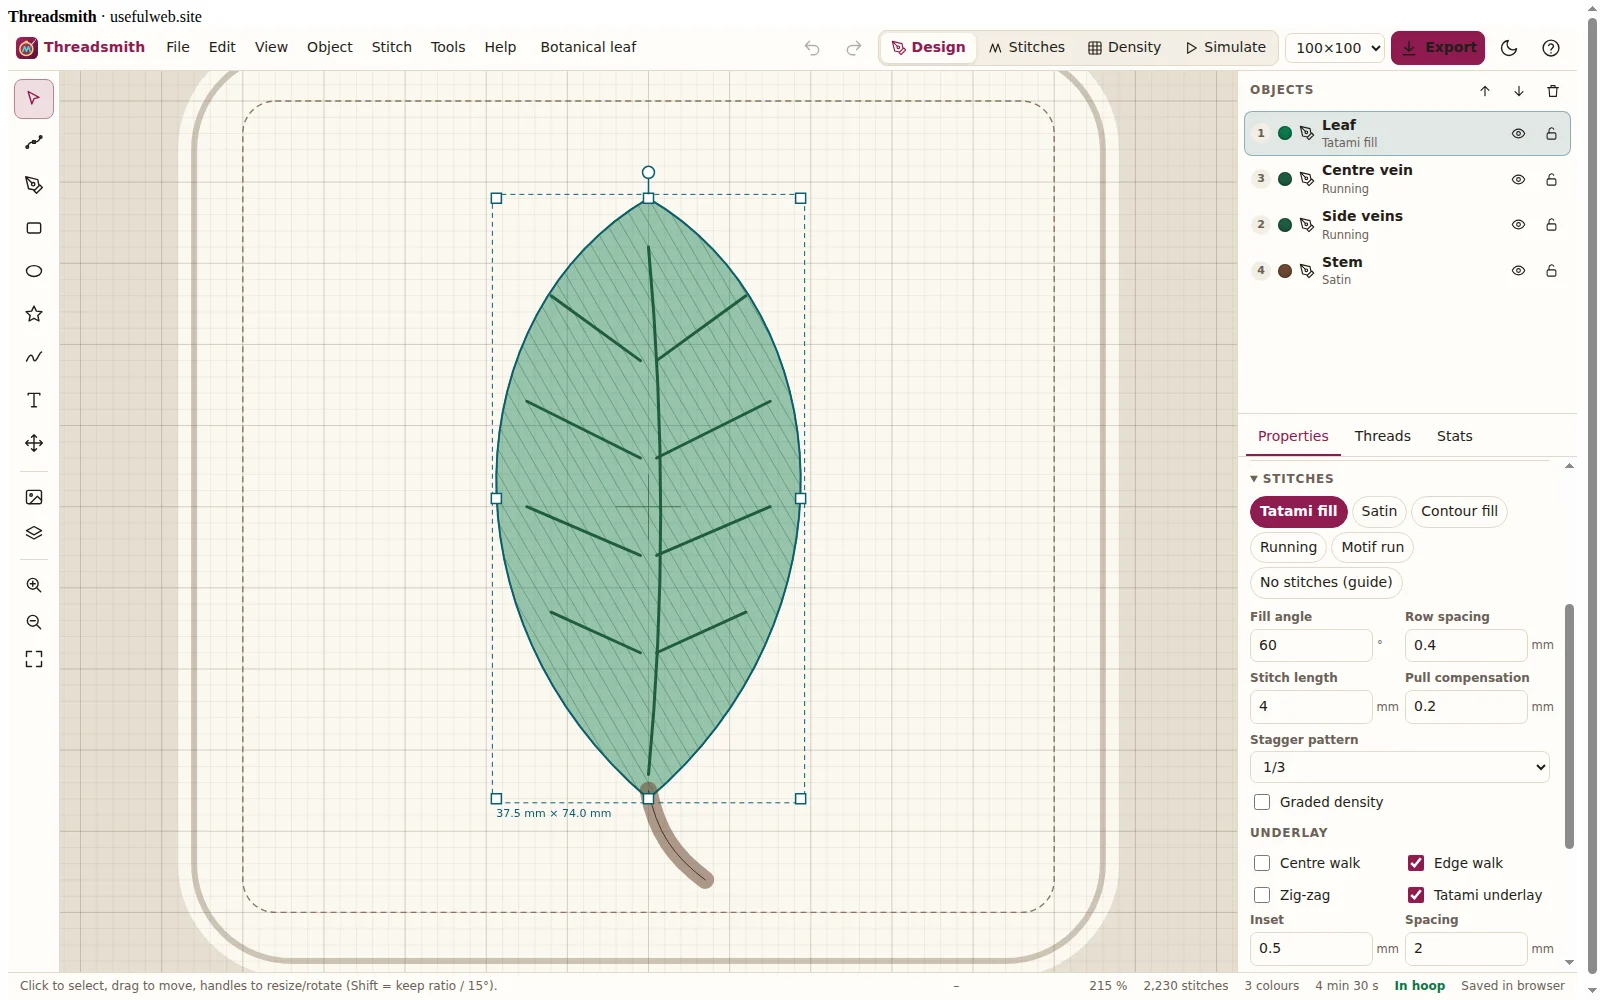Open the import image tool
The image size is (1600, 1000).
tap(34, 497)
